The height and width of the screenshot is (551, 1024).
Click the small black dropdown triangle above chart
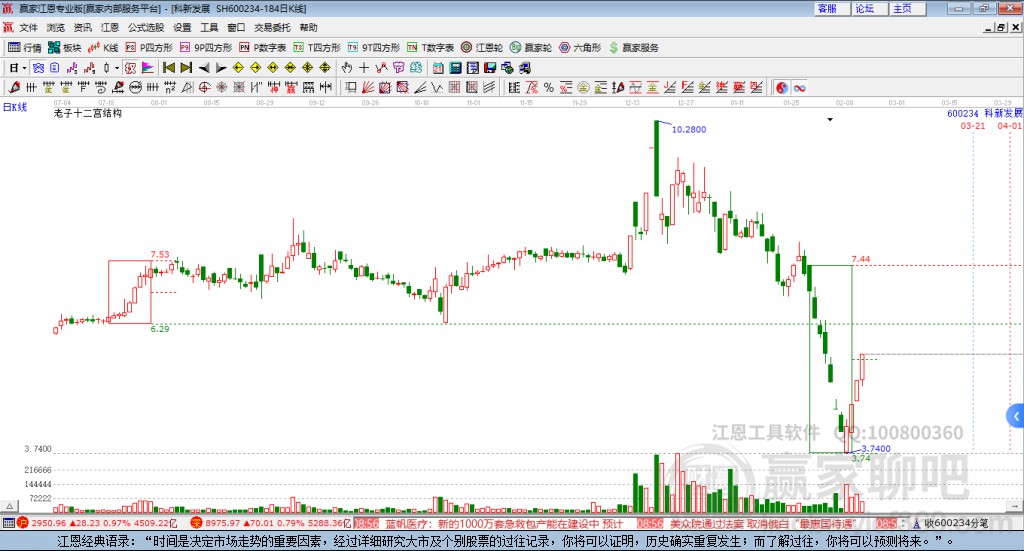[830, 119]
